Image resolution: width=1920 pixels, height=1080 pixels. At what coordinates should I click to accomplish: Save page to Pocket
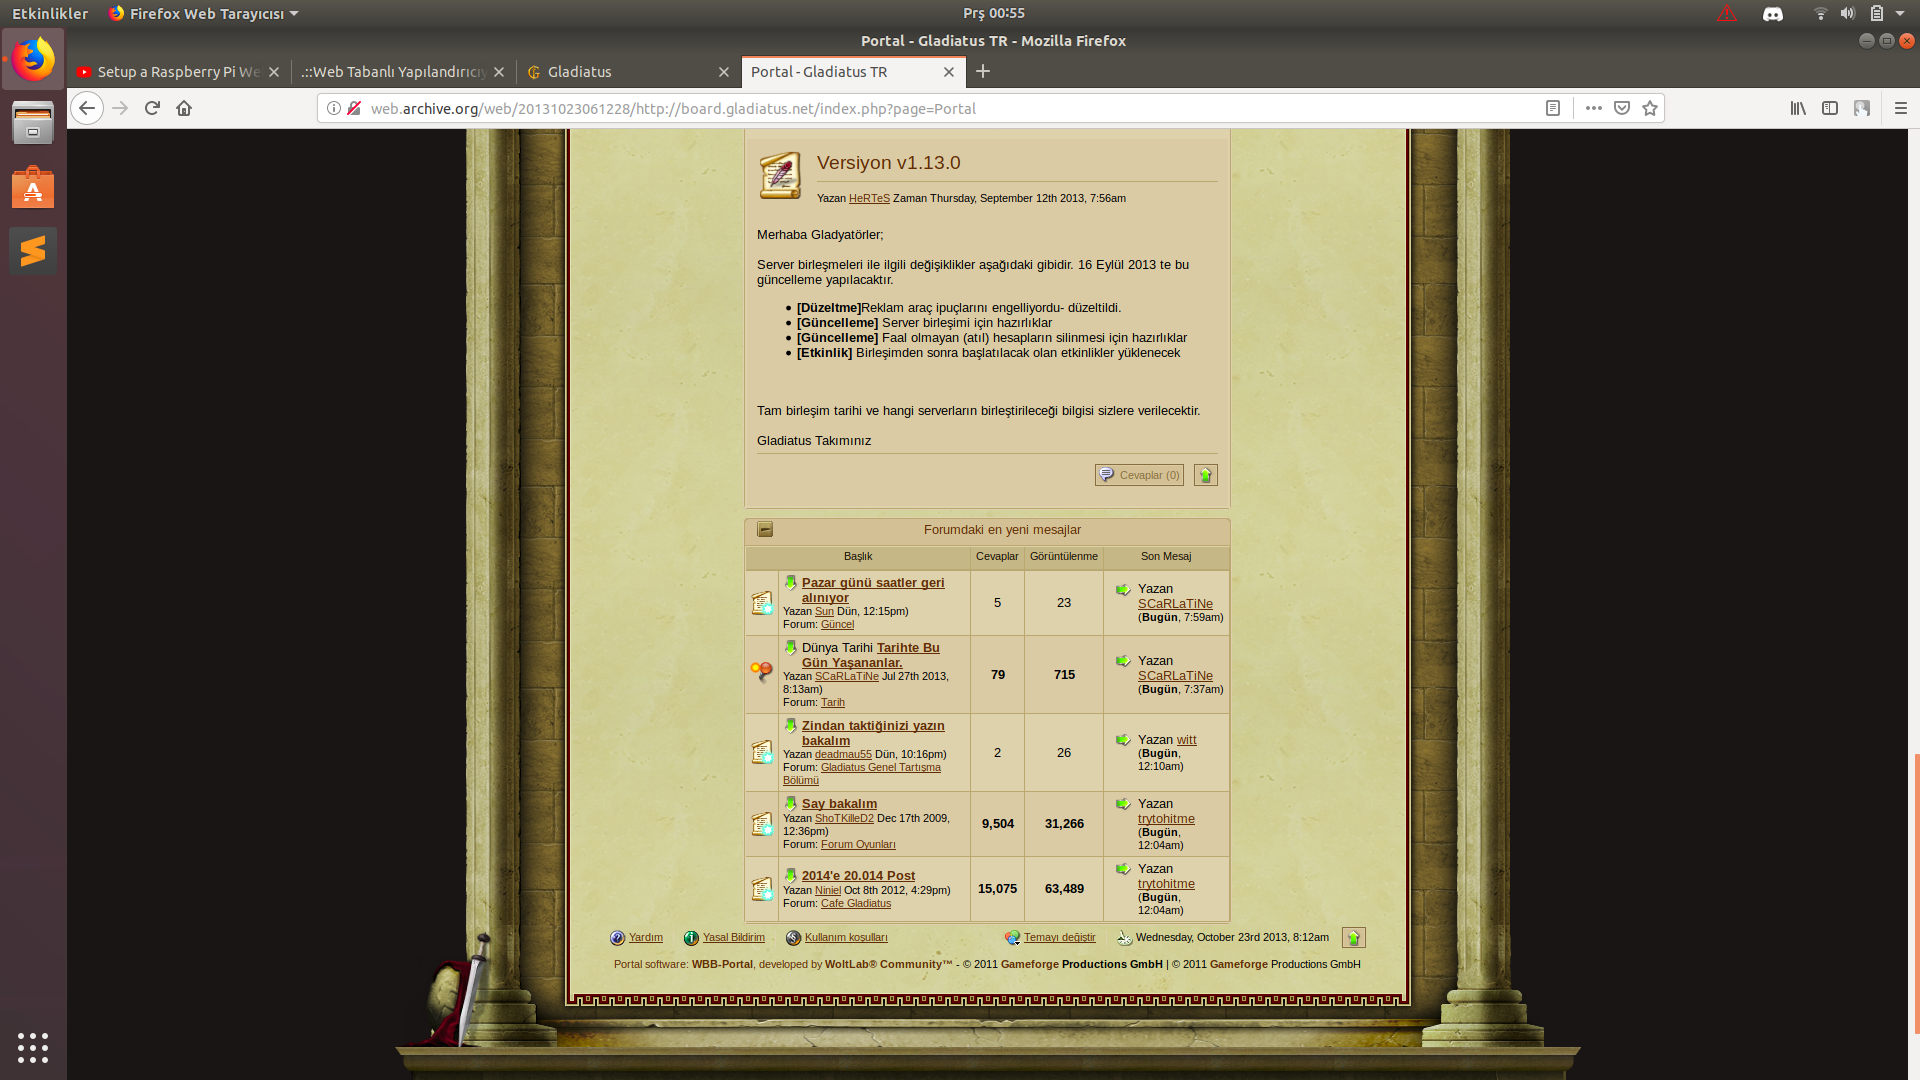1622,108
